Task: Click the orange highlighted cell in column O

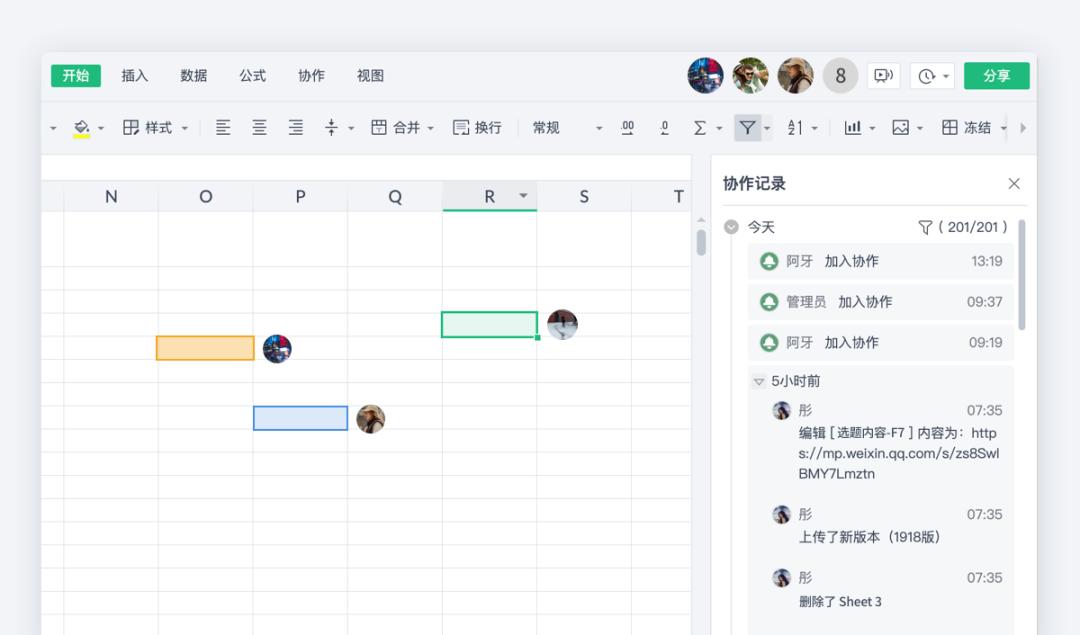Action: pos(205,348)
